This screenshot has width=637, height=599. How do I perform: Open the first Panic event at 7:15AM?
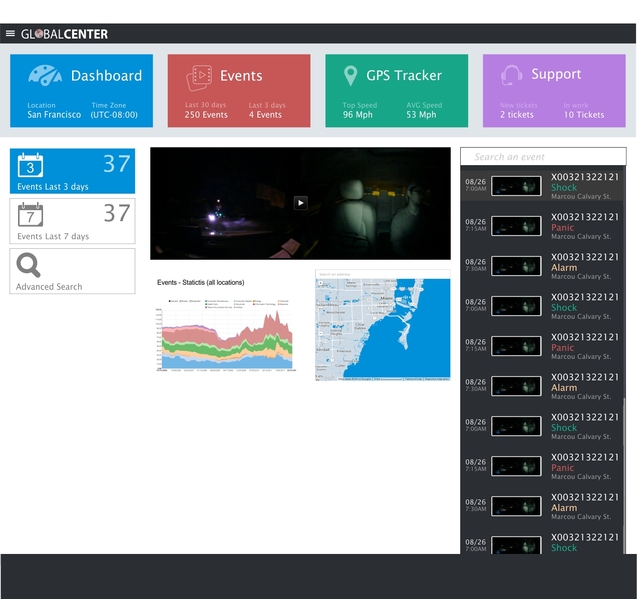542,226
